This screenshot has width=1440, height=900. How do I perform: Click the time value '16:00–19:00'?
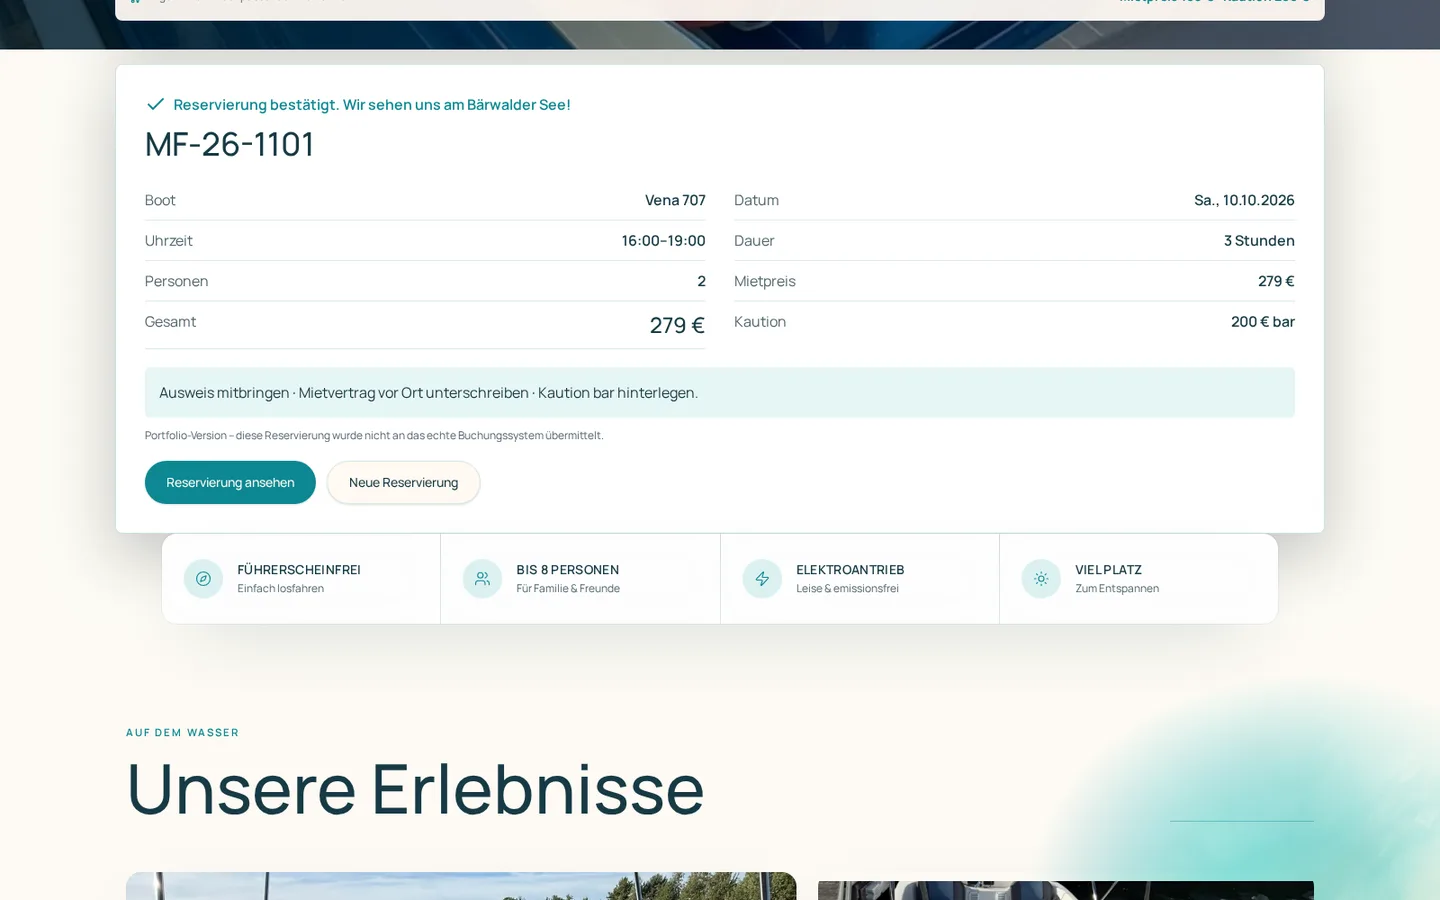[663, 241]
